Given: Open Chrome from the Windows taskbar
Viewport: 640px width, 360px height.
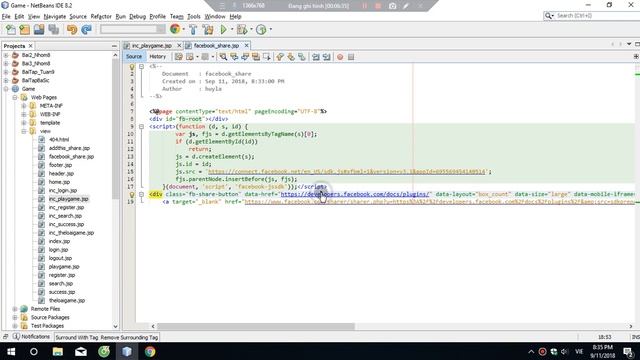Looking at the screenshot, I should pyautogui.click(x=150, y=351).
